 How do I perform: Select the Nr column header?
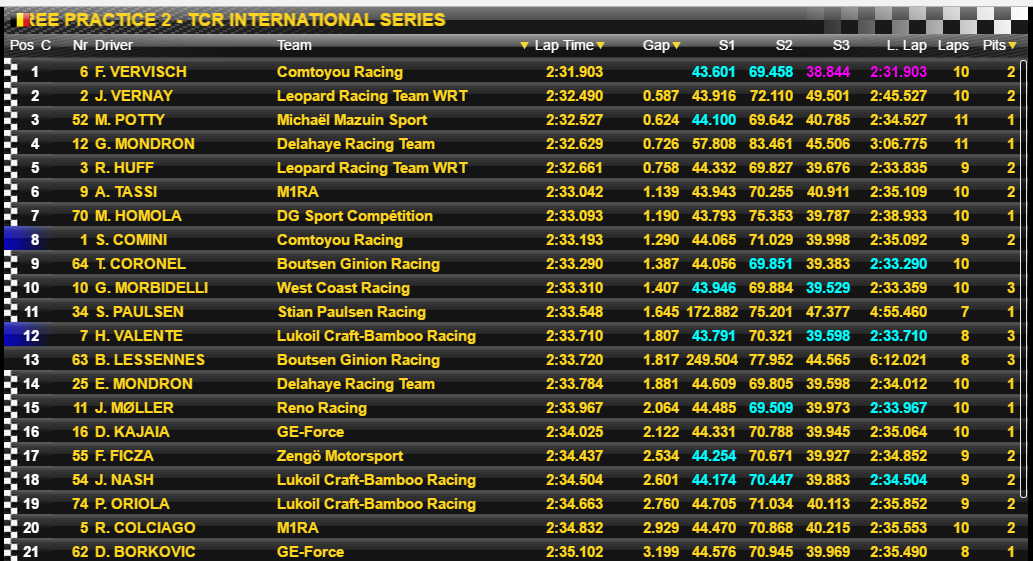click(x=80, y=45)
